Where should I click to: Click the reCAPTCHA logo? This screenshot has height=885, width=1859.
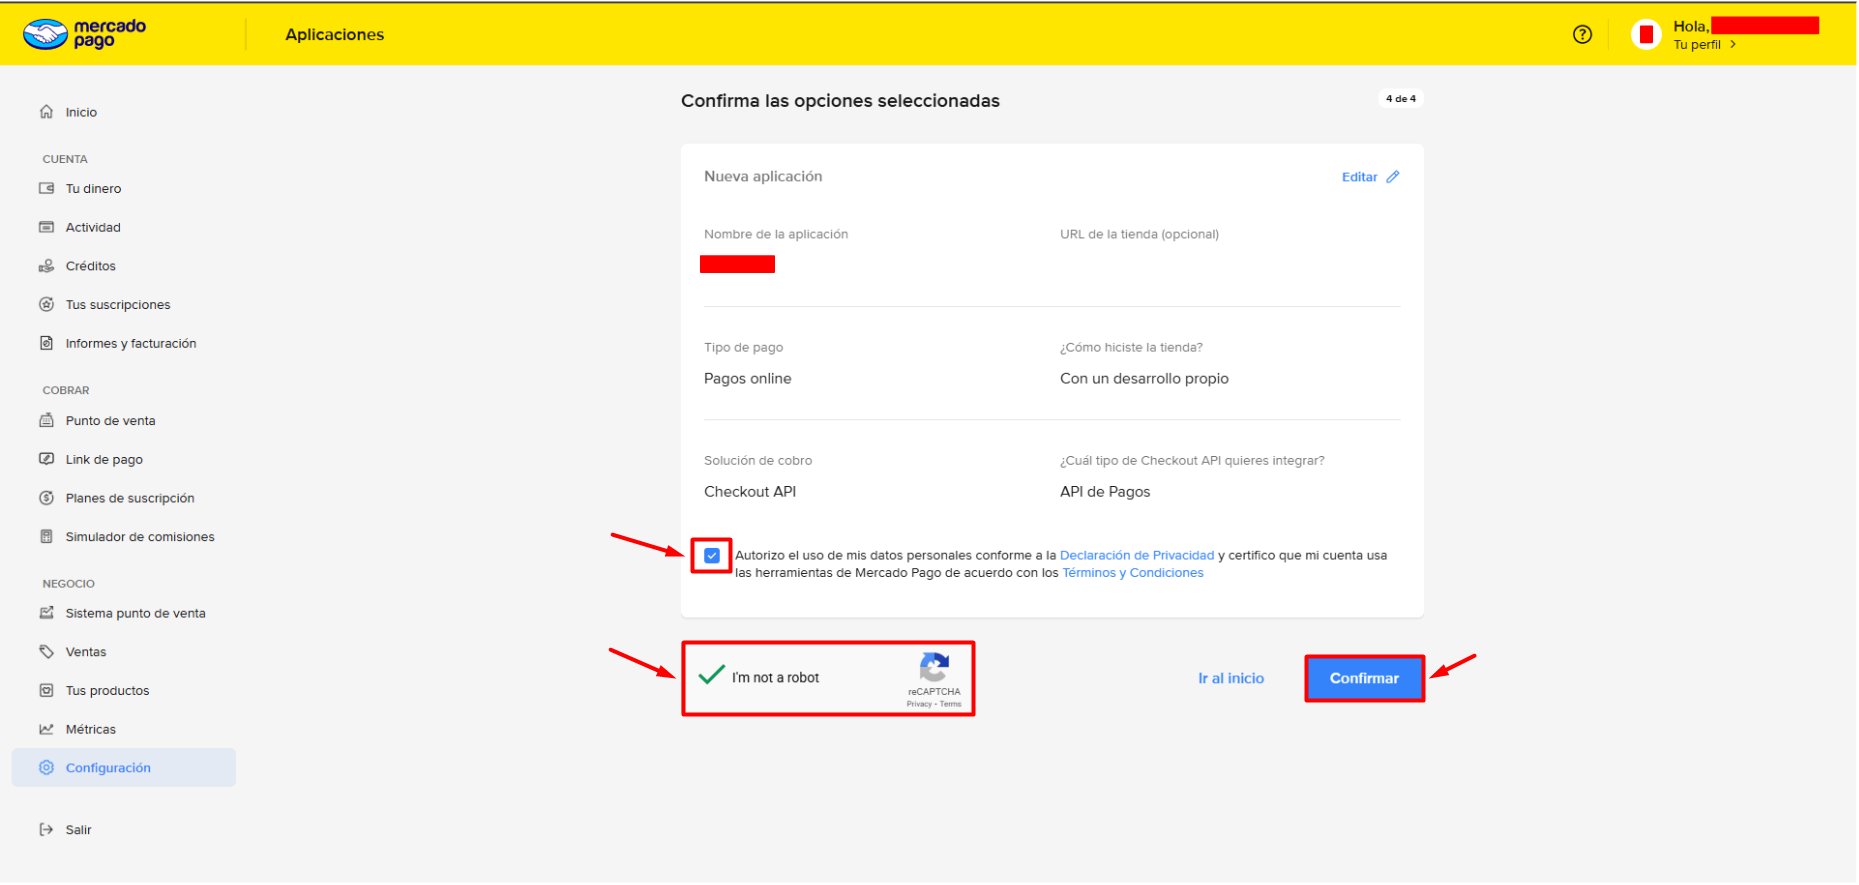coord(934,667)
